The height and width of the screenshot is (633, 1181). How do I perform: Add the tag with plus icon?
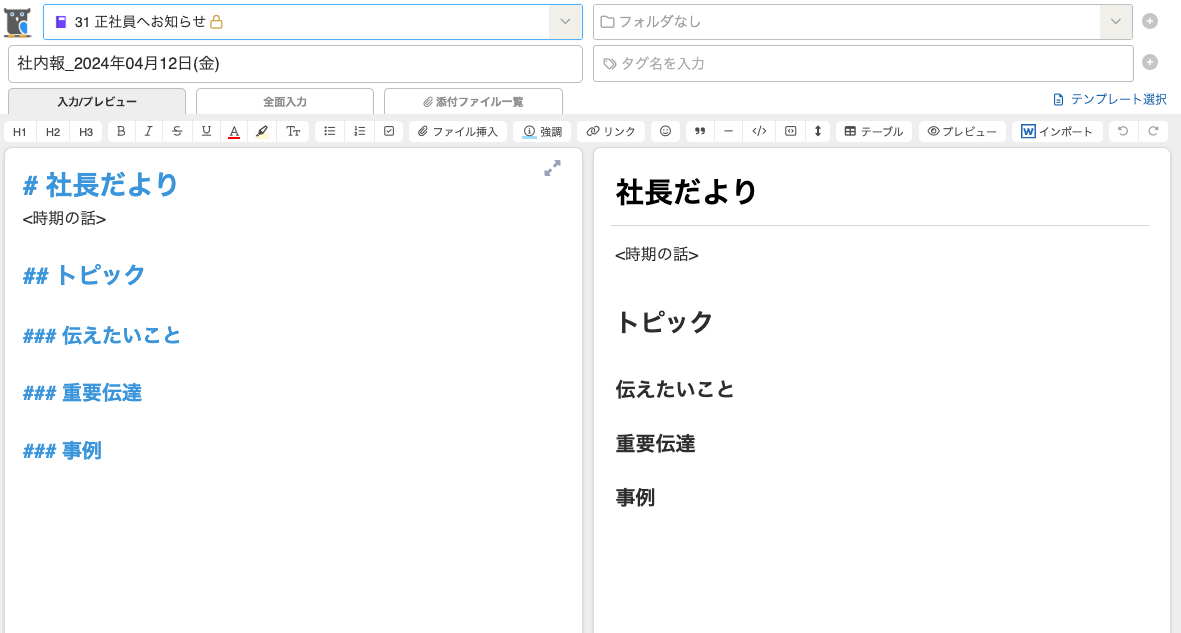1149,62
